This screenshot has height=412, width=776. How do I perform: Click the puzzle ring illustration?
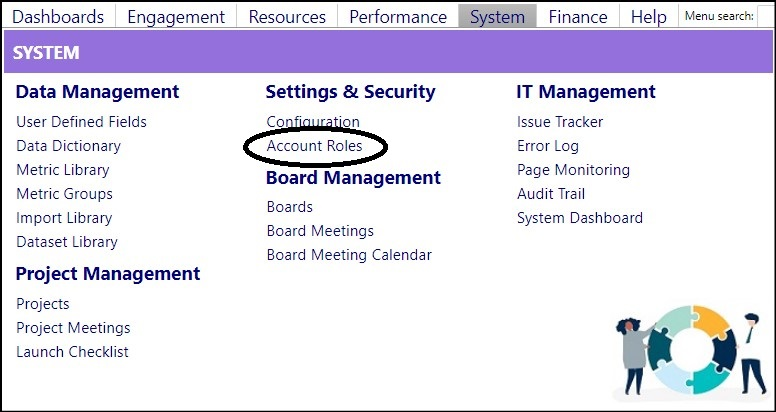coord(692,350)
